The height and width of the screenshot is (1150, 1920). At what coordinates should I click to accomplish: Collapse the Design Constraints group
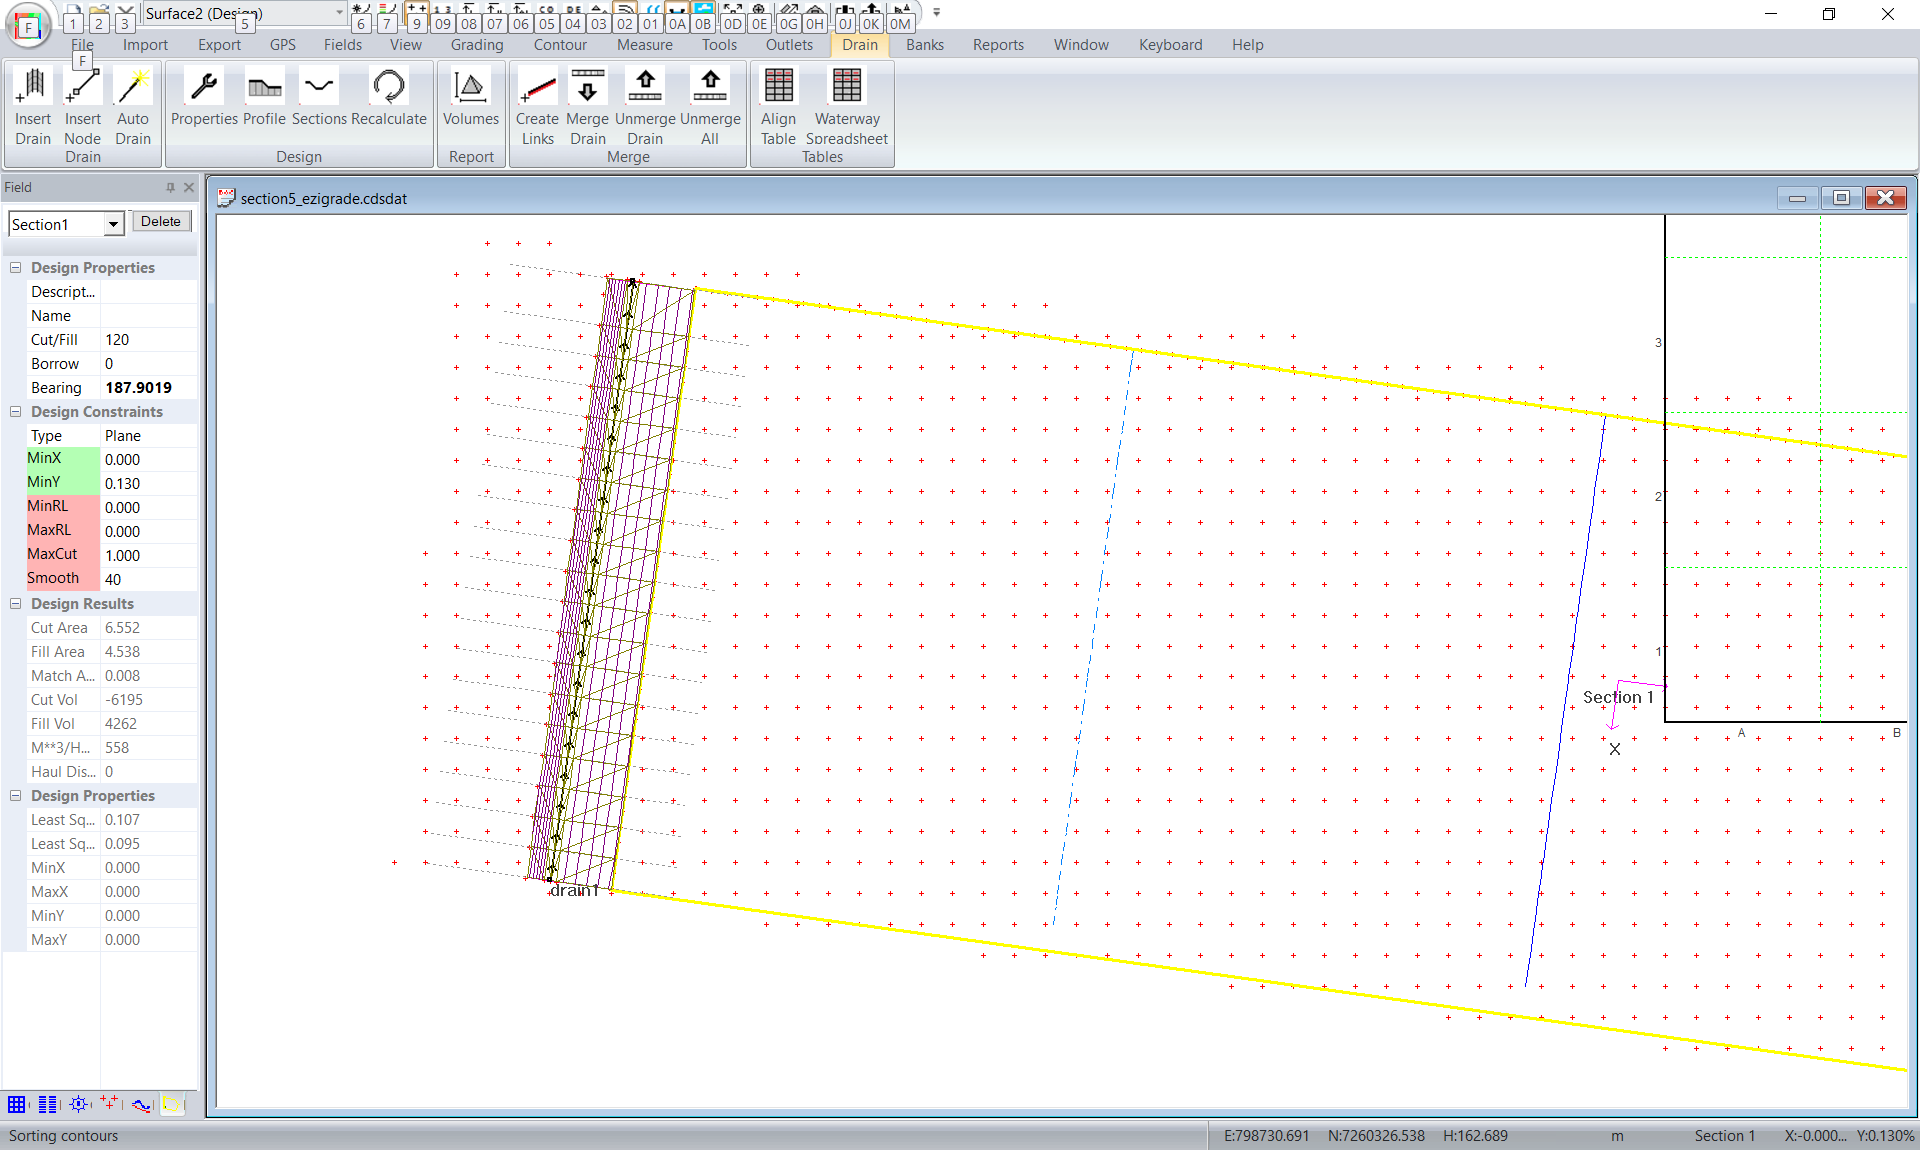tap(16, 412)
